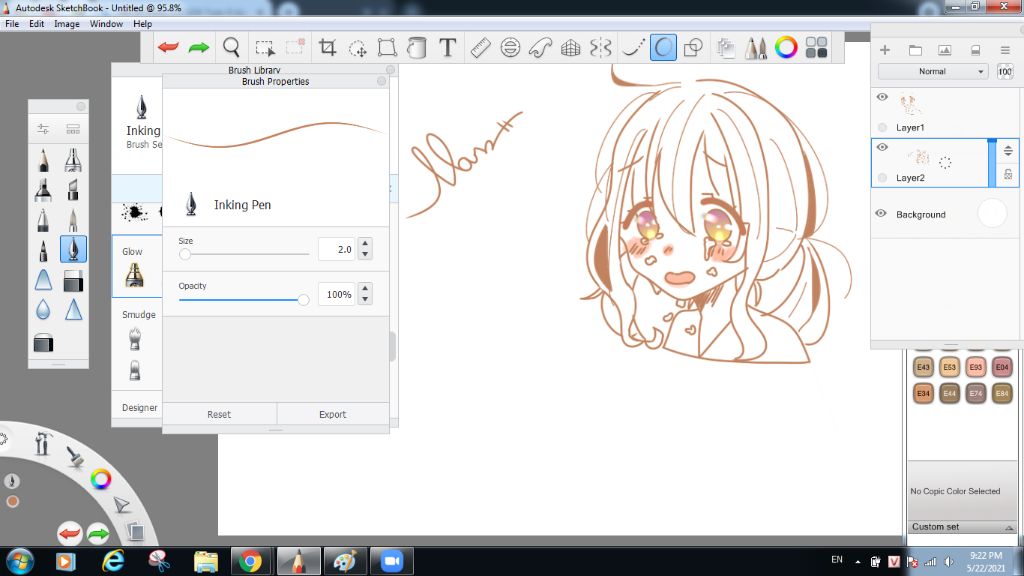Click the green Redo arrow in toolbar
The height and width of the screenshot is (576, 1024).
(199, 47)
